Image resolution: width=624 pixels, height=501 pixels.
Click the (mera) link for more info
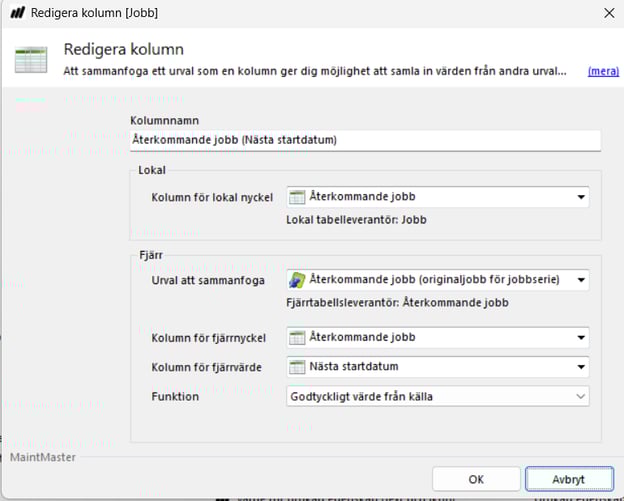tap(602, 71)
